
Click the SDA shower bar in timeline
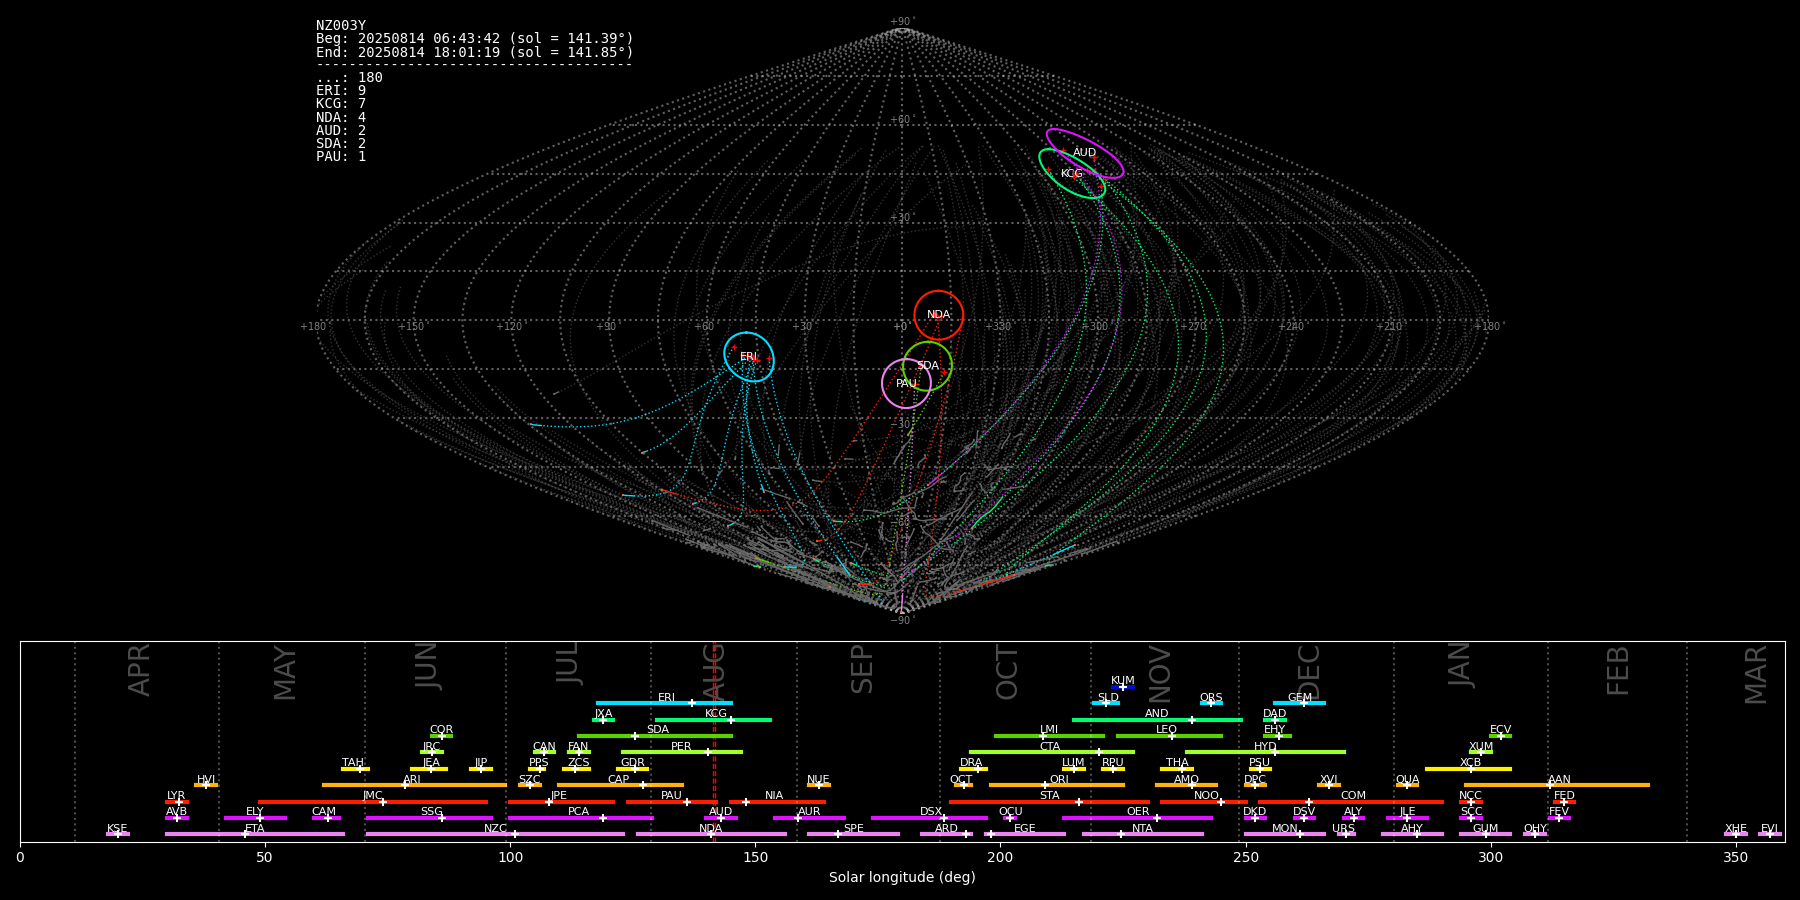click(x=655, y=736)
